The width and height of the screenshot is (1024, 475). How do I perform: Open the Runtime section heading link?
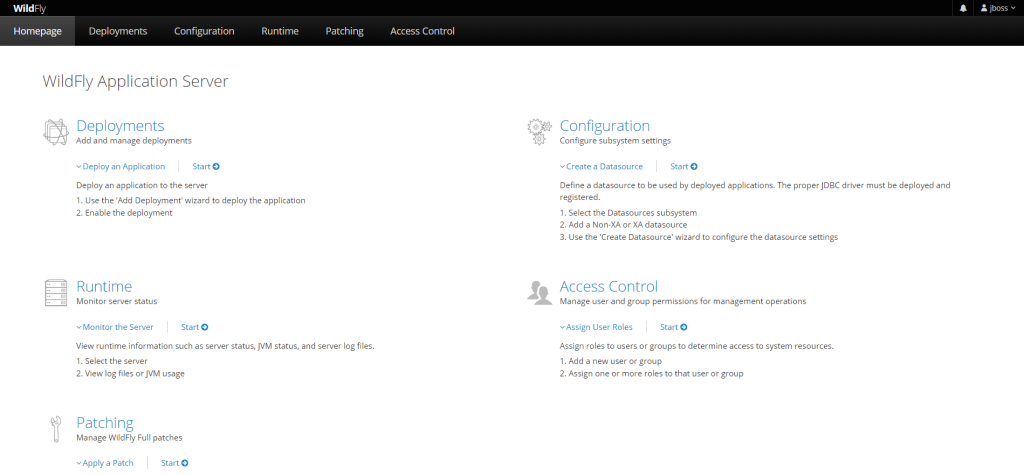[x=104, y=286]
